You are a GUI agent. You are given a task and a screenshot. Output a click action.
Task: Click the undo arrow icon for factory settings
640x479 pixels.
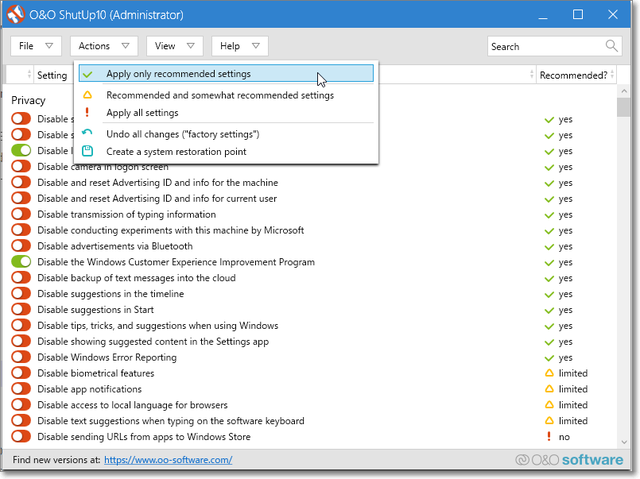click(x=88, y=134)
